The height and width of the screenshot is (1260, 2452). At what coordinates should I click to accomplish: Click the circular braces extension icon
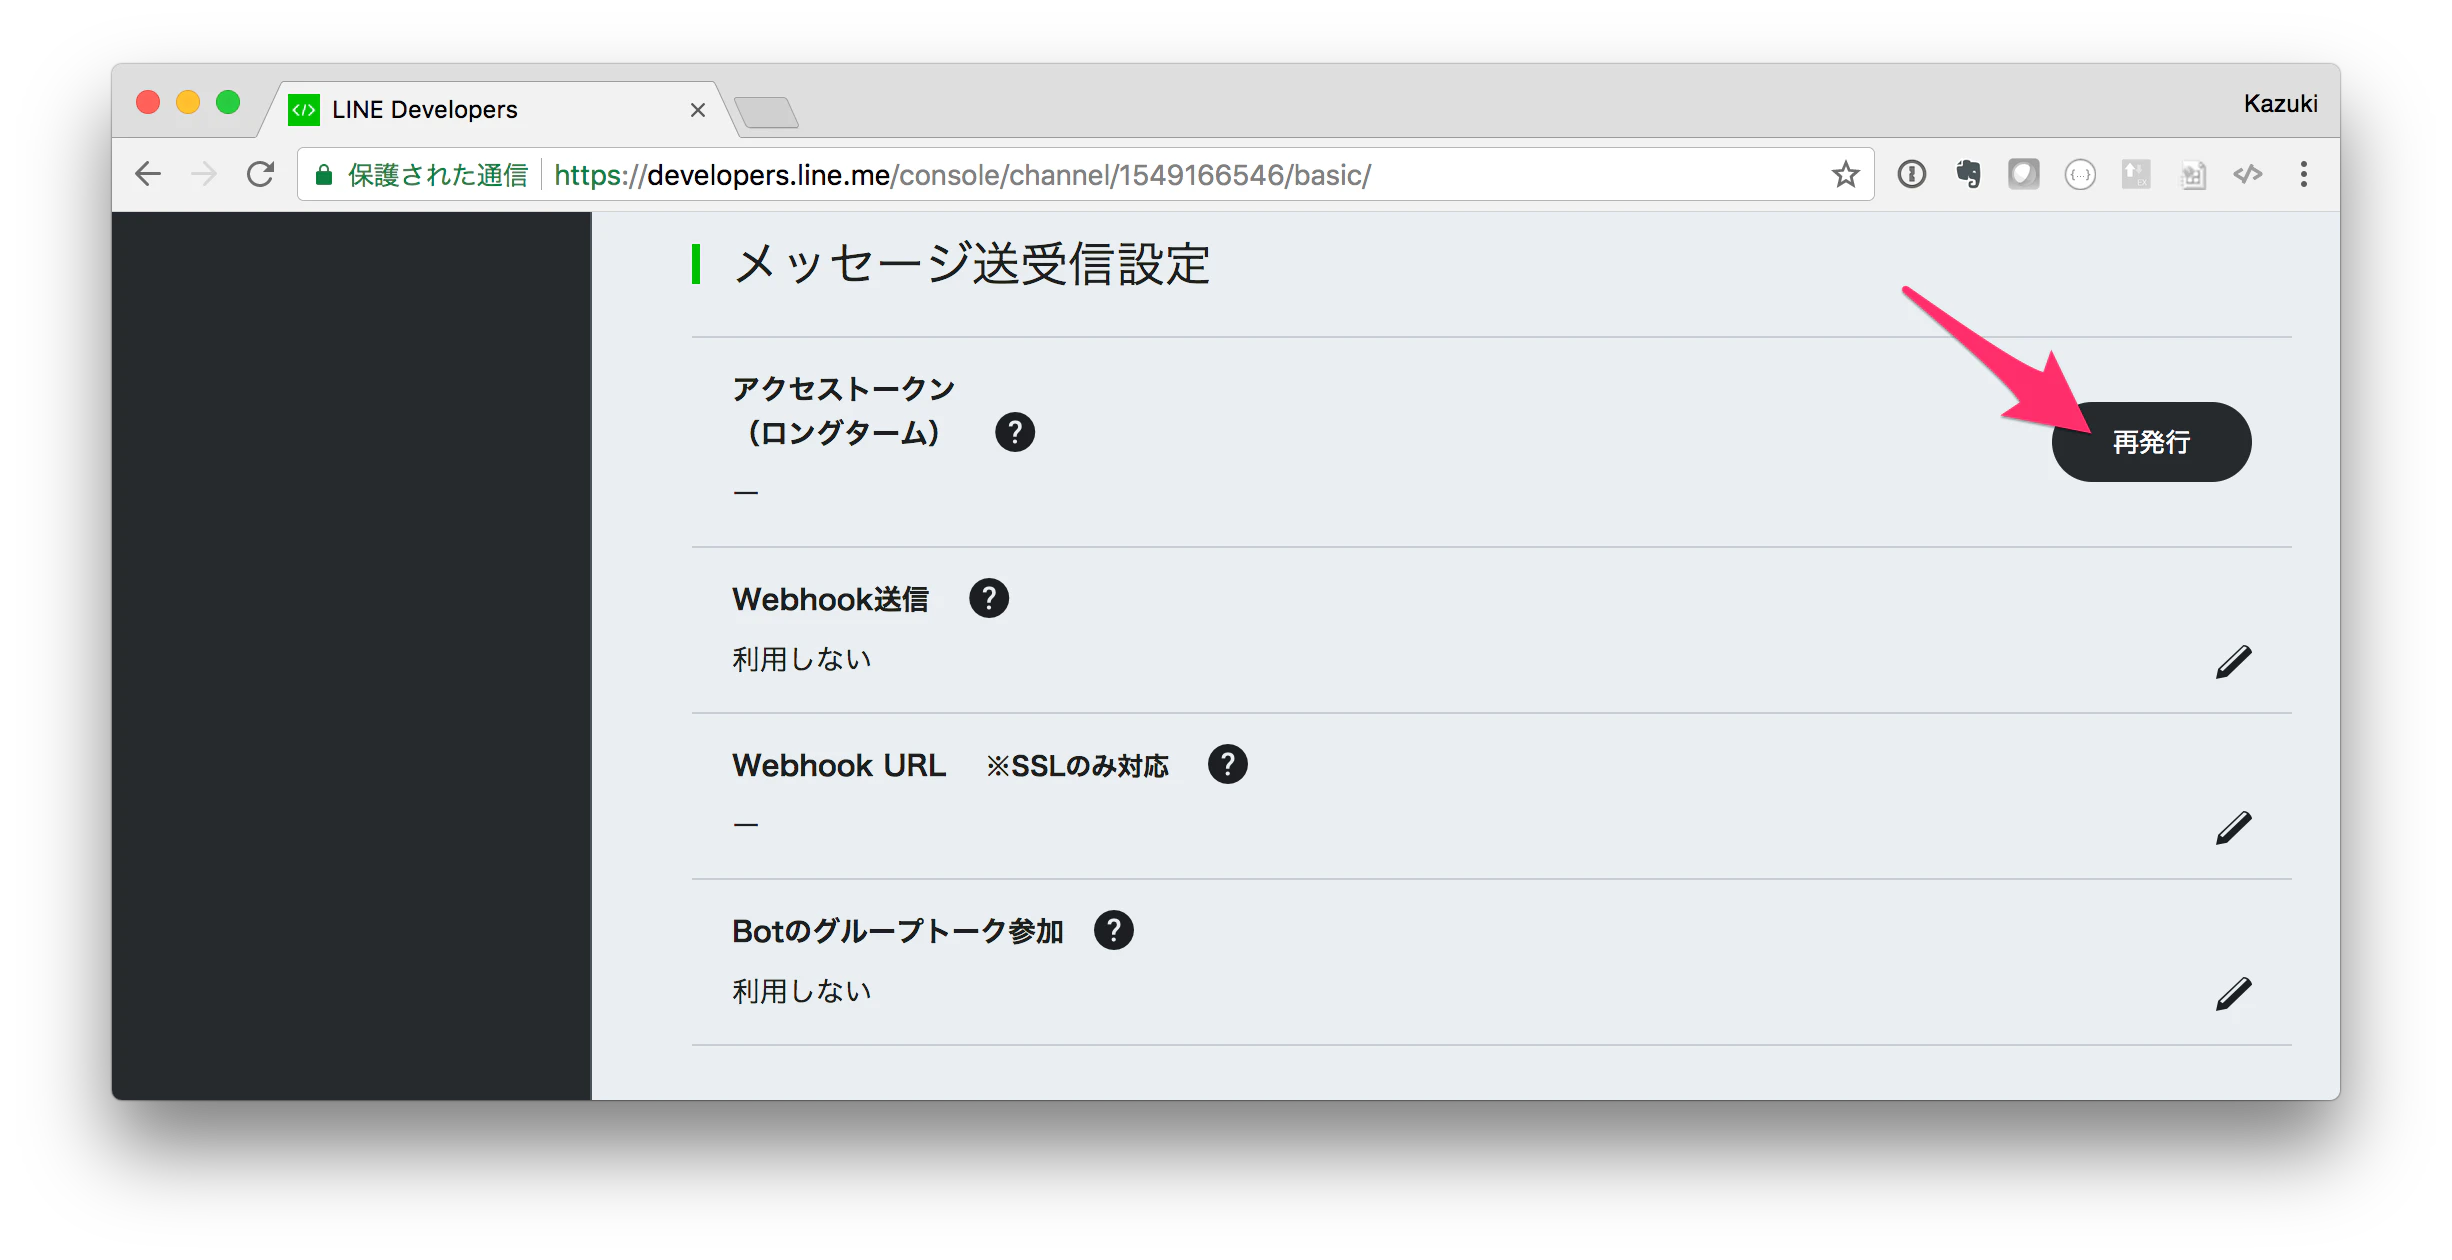[x=2080, y=174]
